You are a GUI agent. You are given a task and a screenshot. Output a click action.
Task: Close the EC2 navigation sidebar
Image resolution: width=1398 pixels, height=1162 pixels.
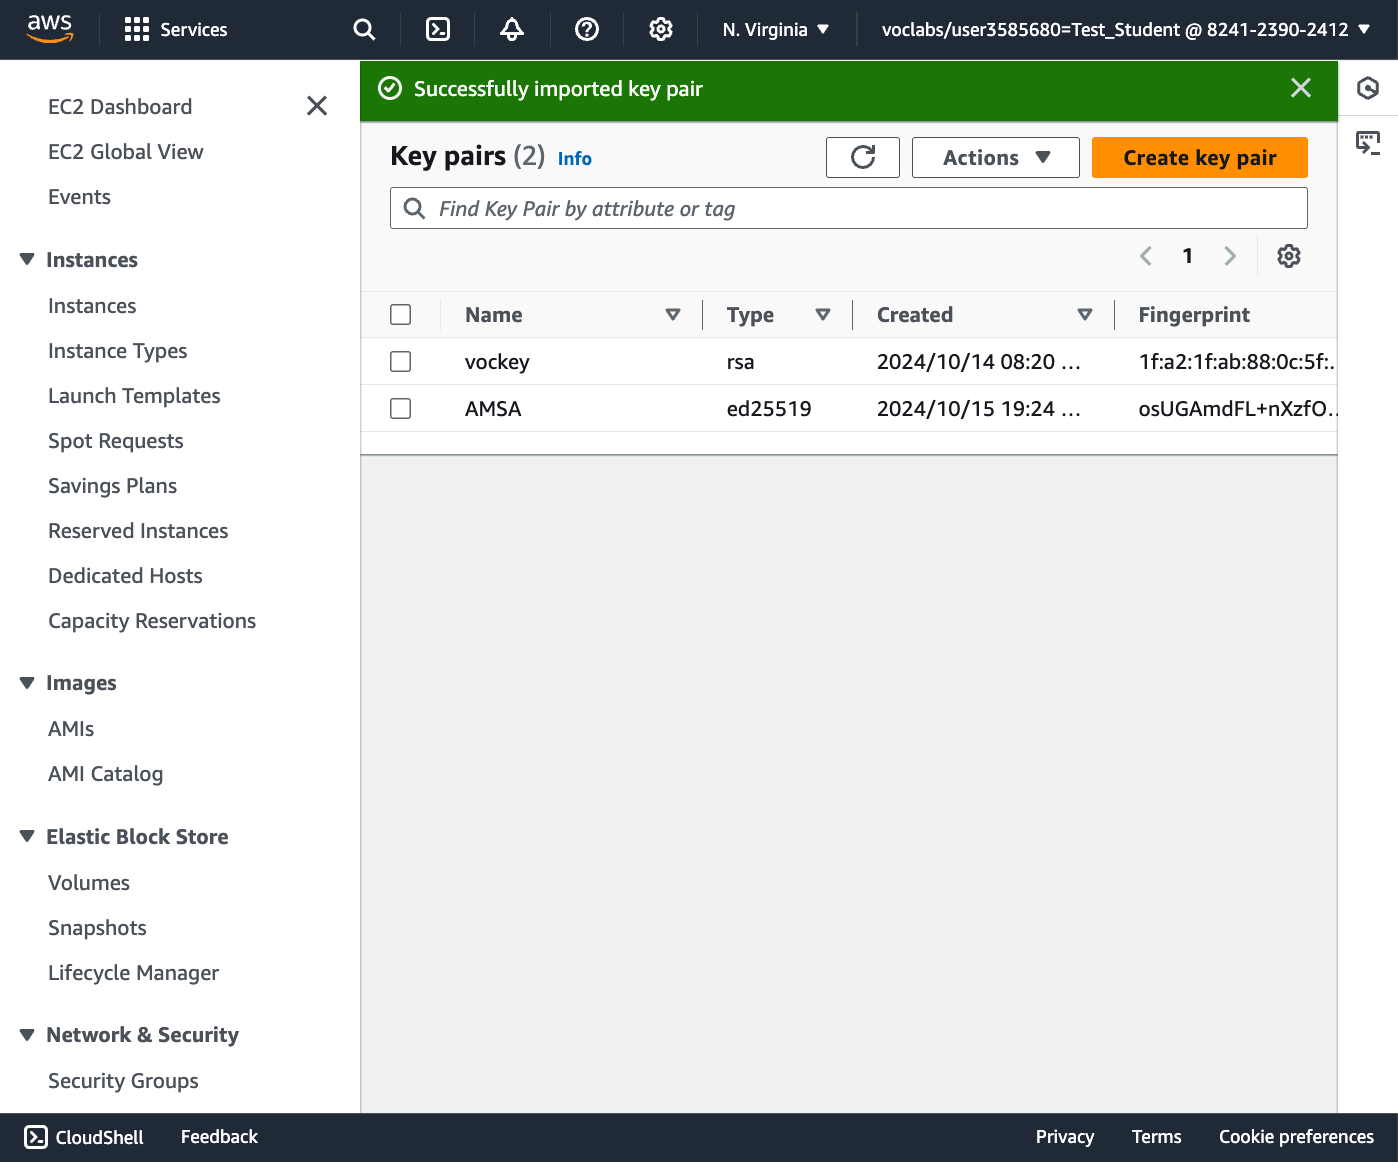317,106
